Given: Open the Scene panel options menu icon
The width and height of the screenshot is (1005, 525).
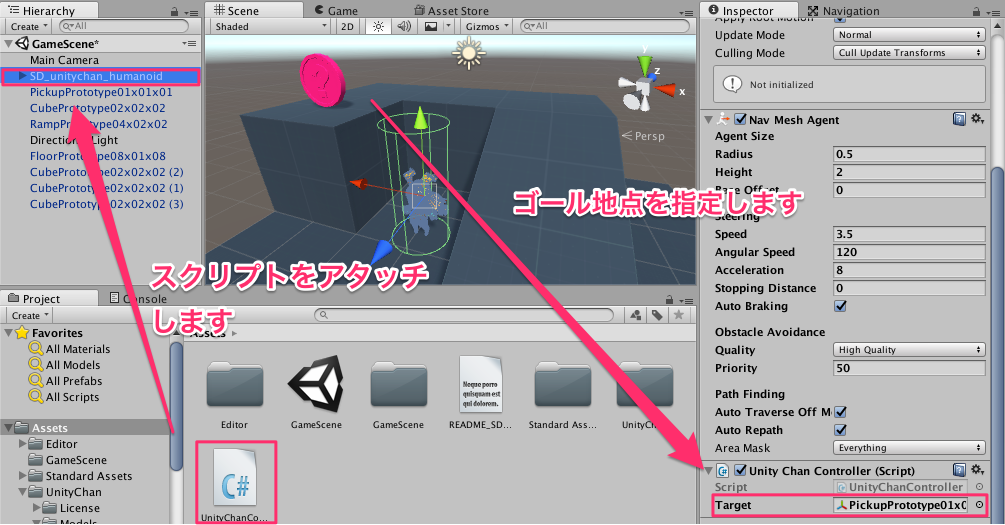Looking at the screenshot, I should click(686, 12).
